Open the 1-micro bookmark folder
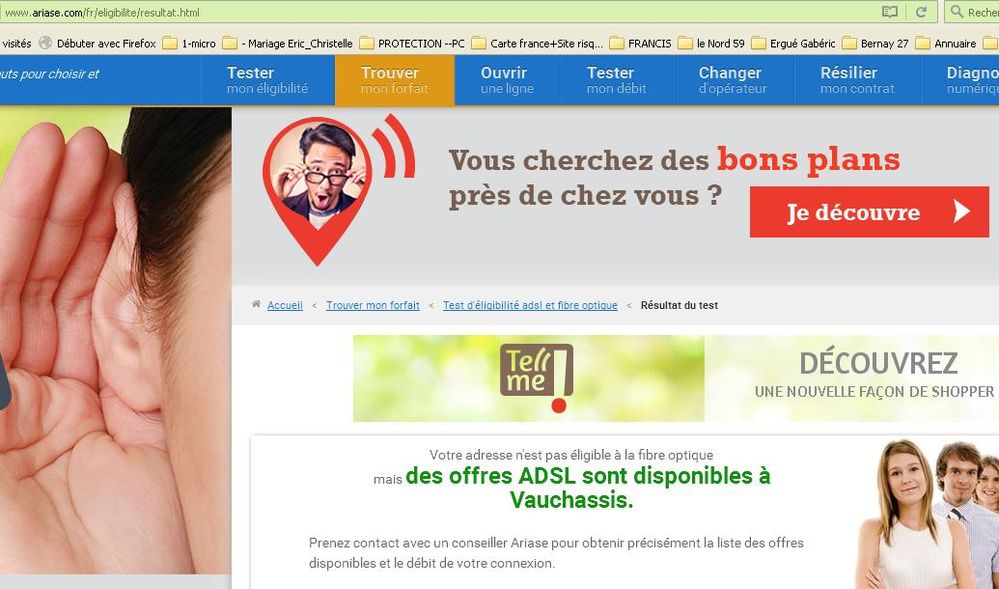 [x=189, y=43]
